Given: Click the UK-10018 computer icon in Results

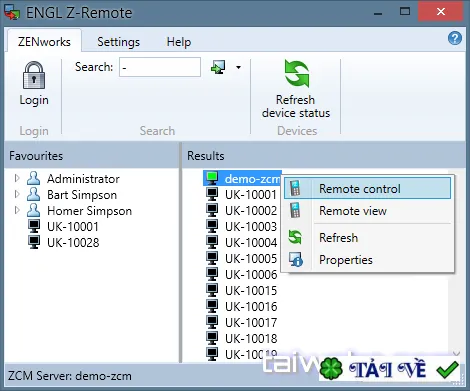Looking at the screenshot, I should coord(212,338).
